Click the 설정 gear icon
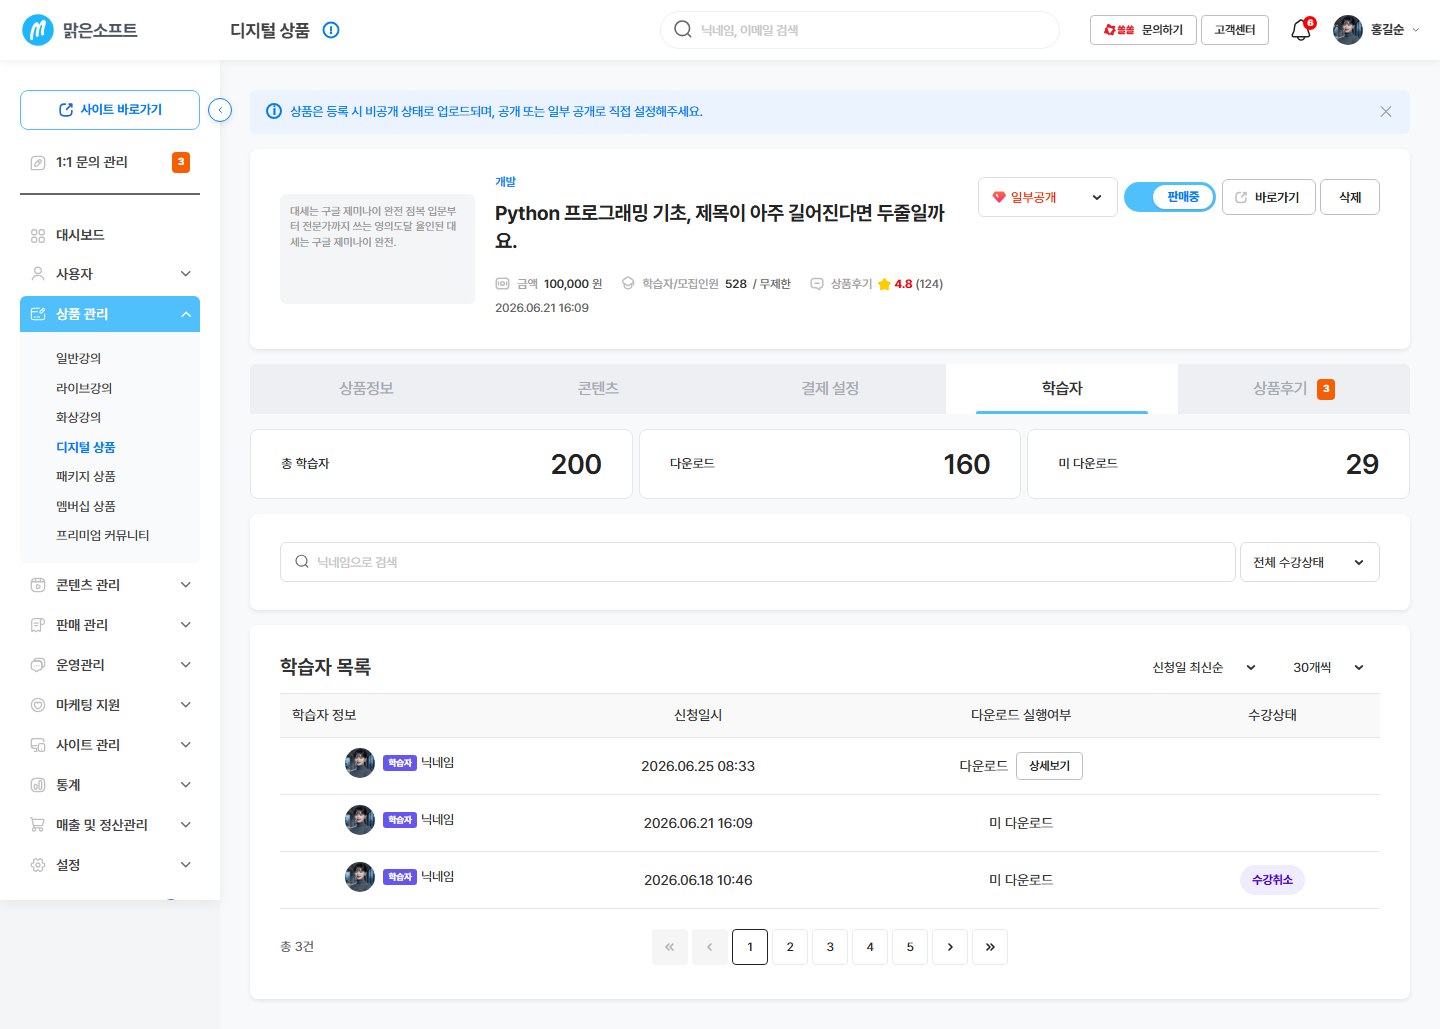Image resolution: width=1440 pixels, height=1029 pixels. point(38,865)
